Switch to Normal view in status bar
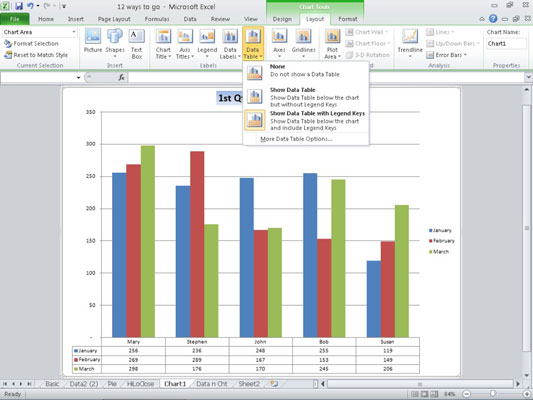 [x=414, y=394]
